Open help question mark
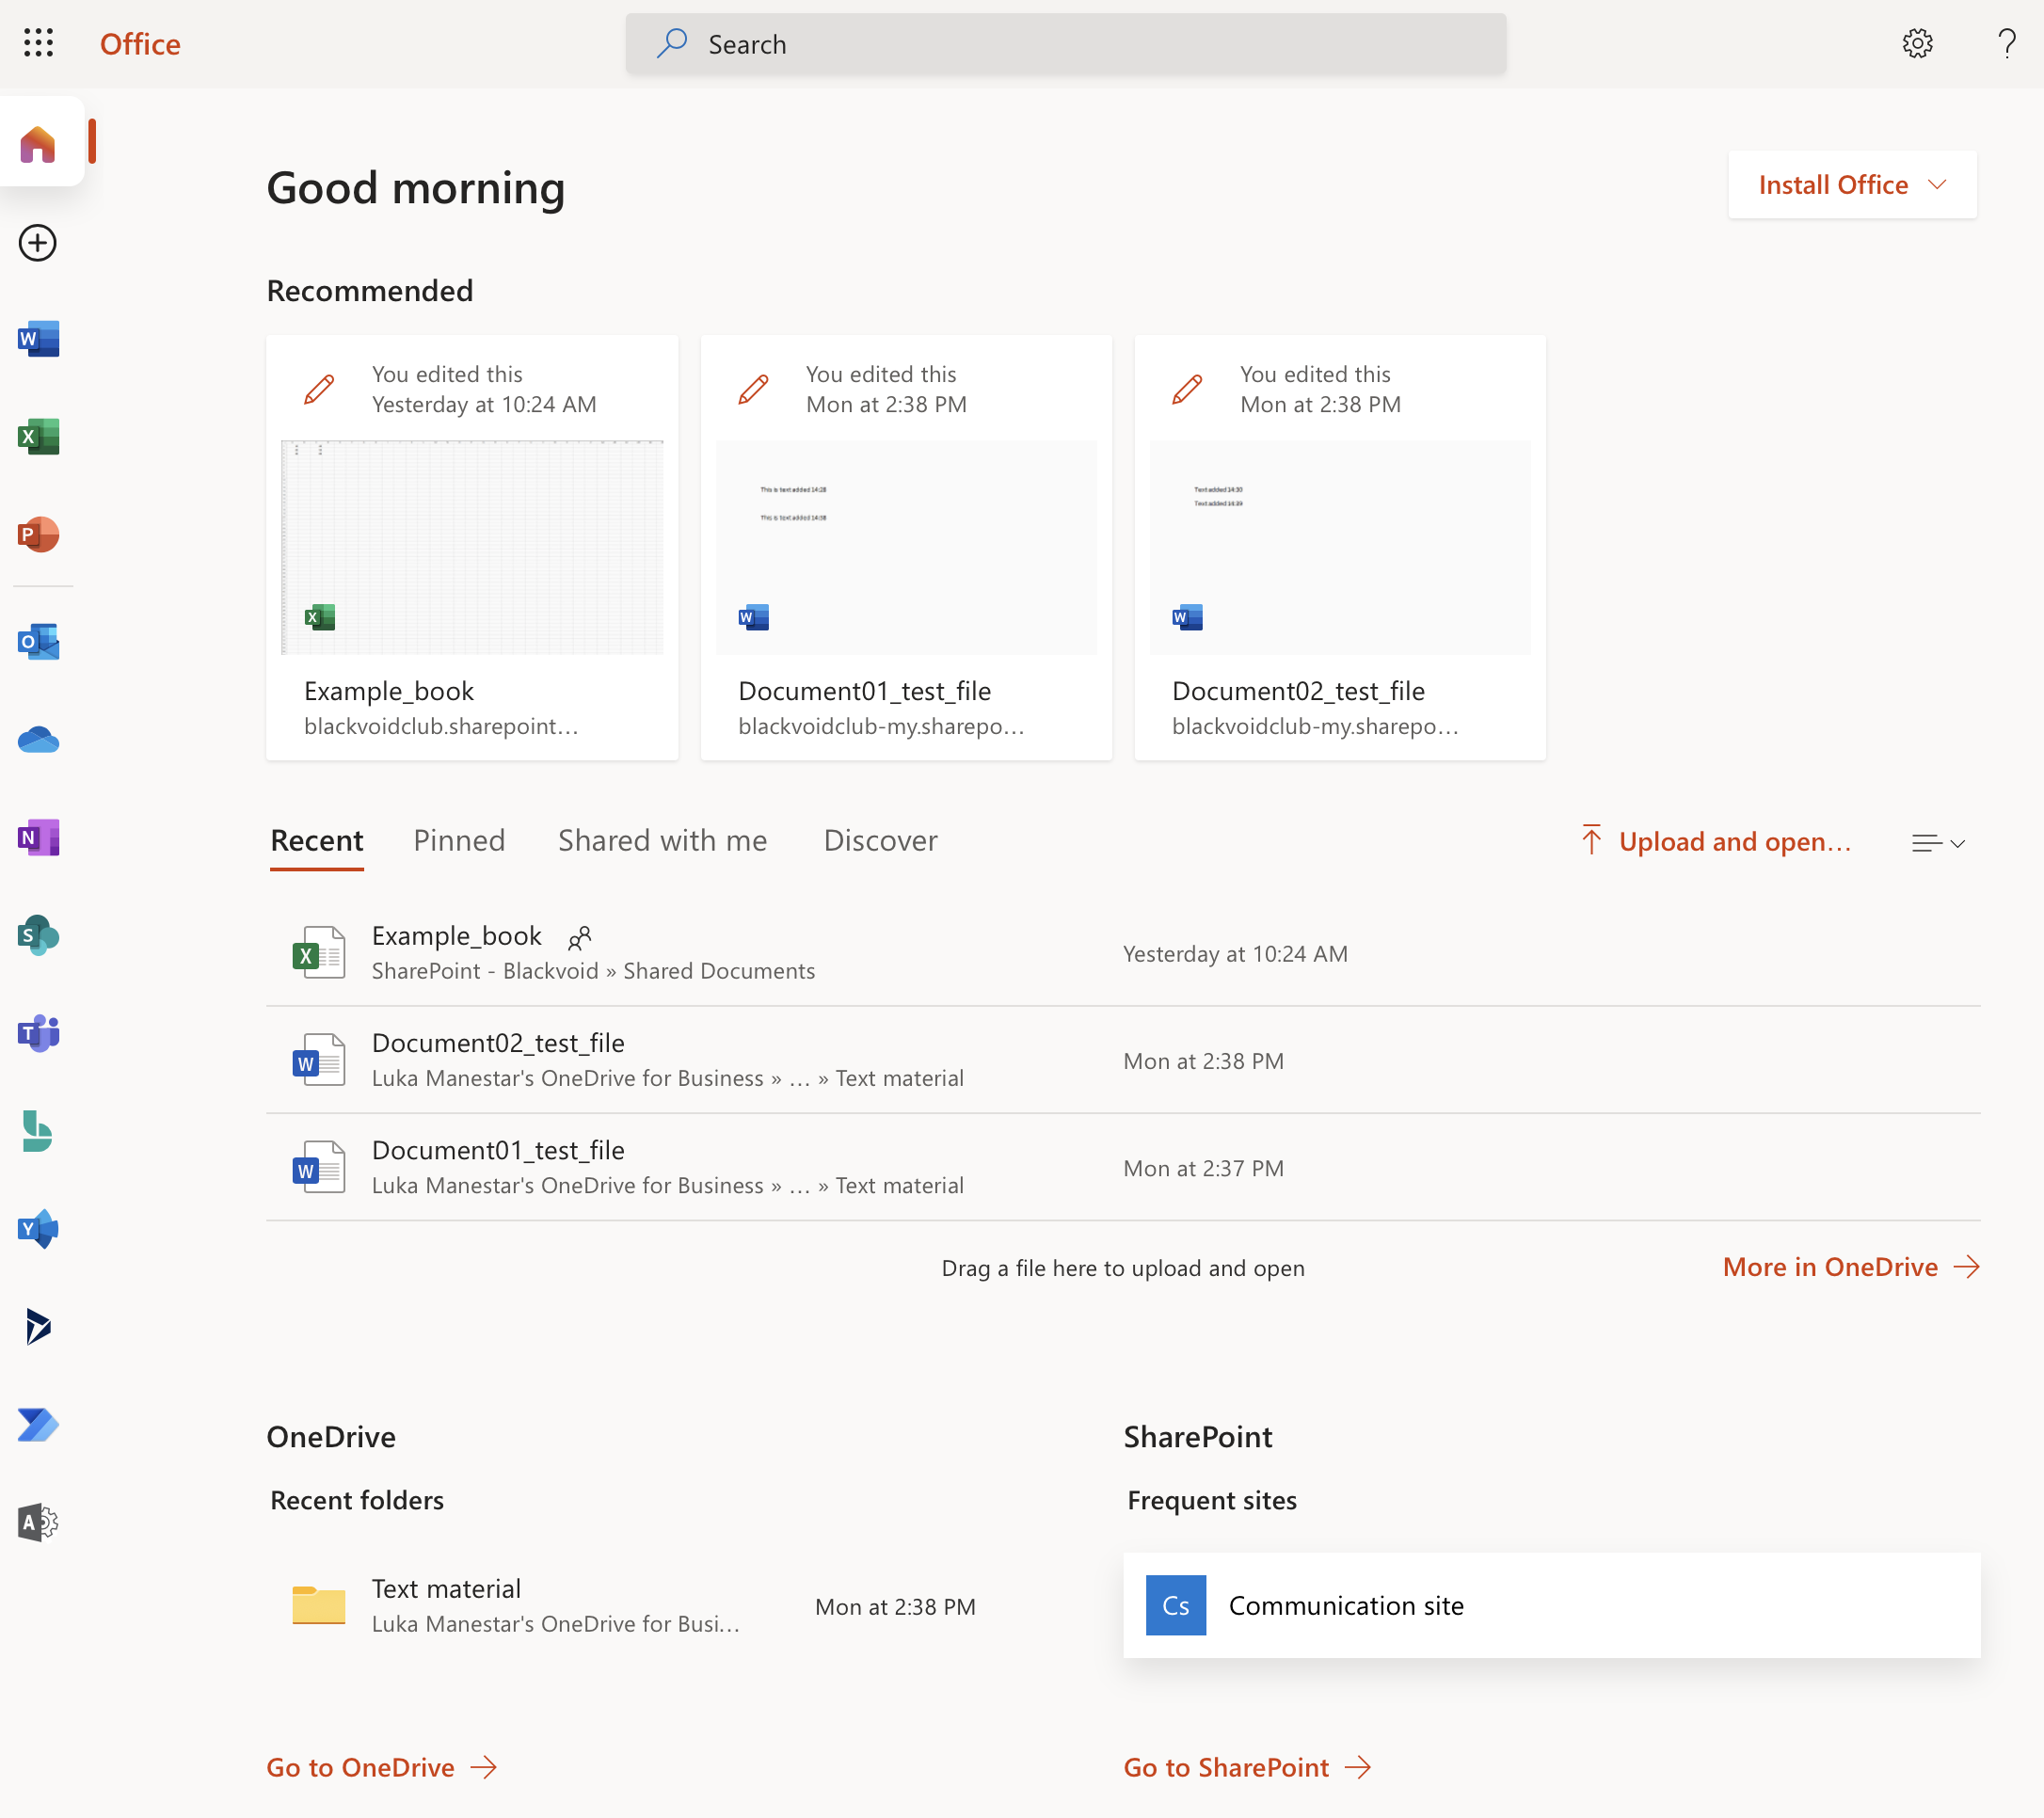Image resolution: width=2044 pixels, height=1818 pixels. (x=2006, y=43)
